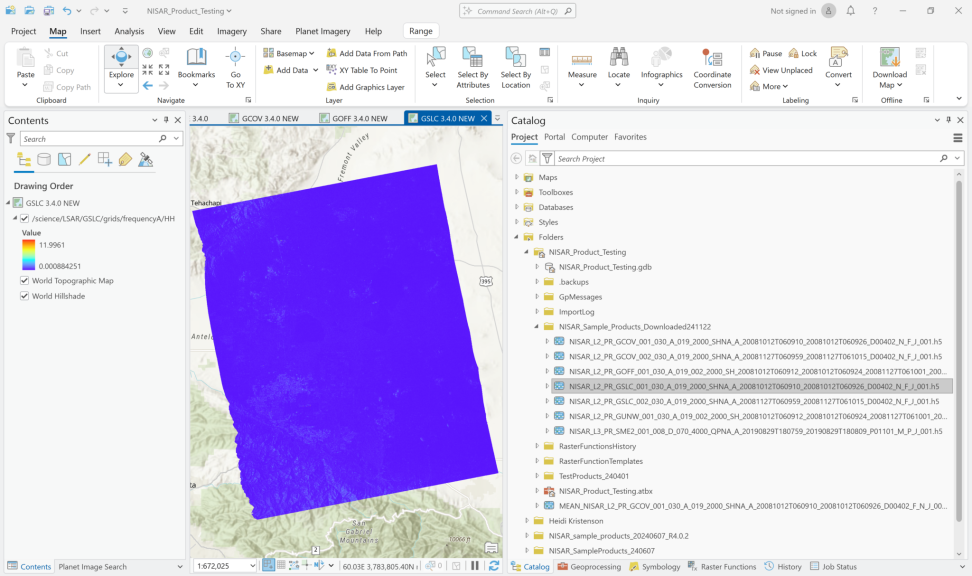The width and height of the screenshot is (972, 576).
Task: Go to previous map extent arrow
Action: point(148,86)
